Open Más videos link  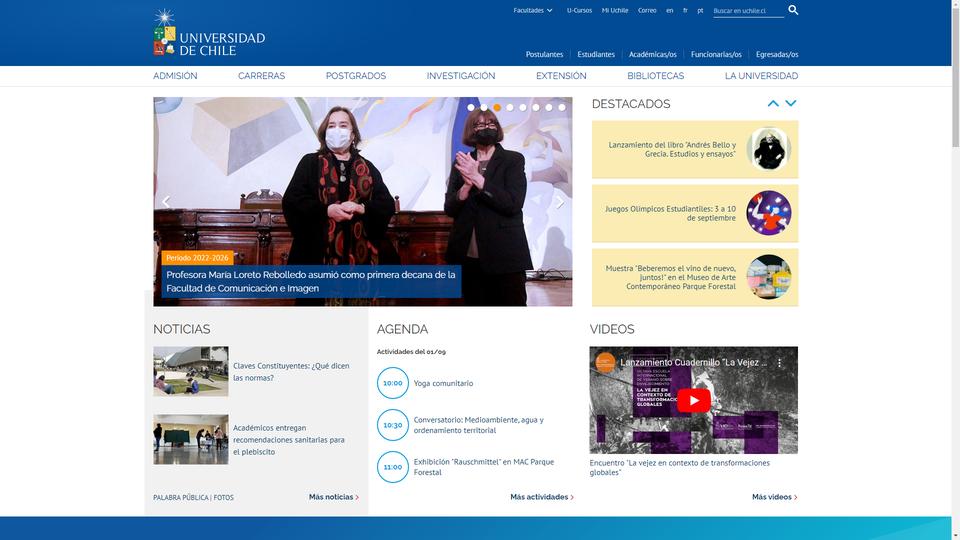tap(774, 497)
